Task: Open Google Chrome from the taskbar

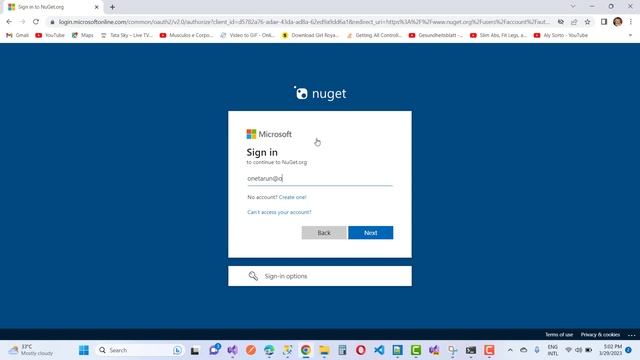Action: click(306, 350)
